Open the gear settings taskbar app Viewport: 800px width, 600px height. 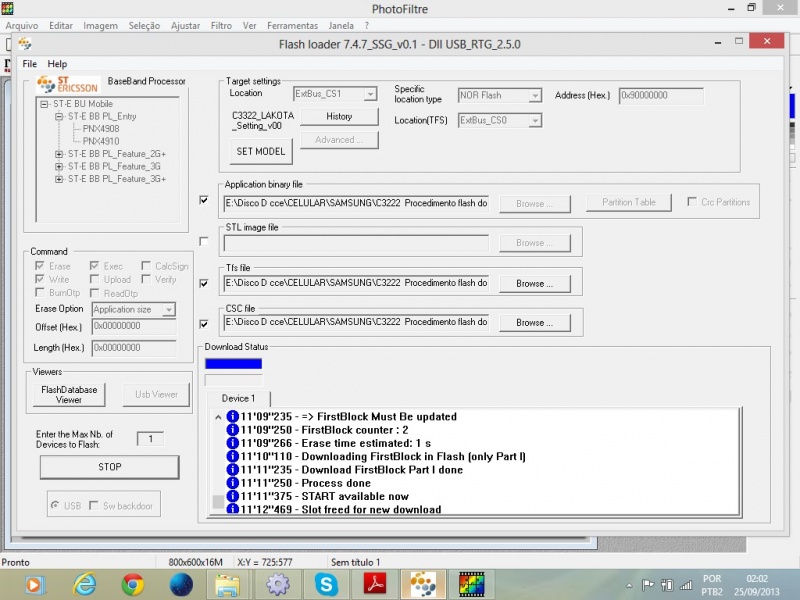[x=278, y=584]
